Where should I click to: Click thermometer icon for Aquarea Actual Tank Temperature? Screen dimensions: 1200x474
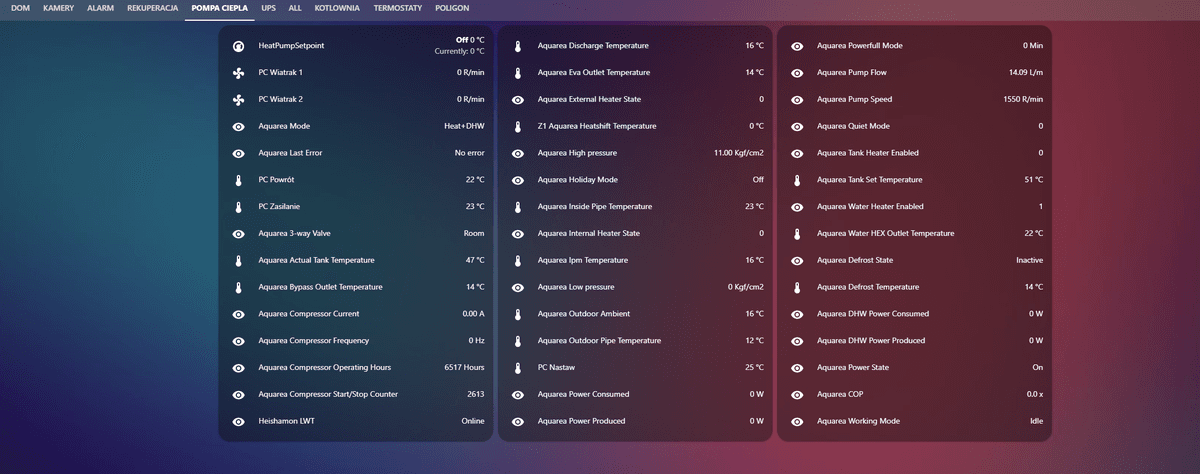click(x=238, y=260)
